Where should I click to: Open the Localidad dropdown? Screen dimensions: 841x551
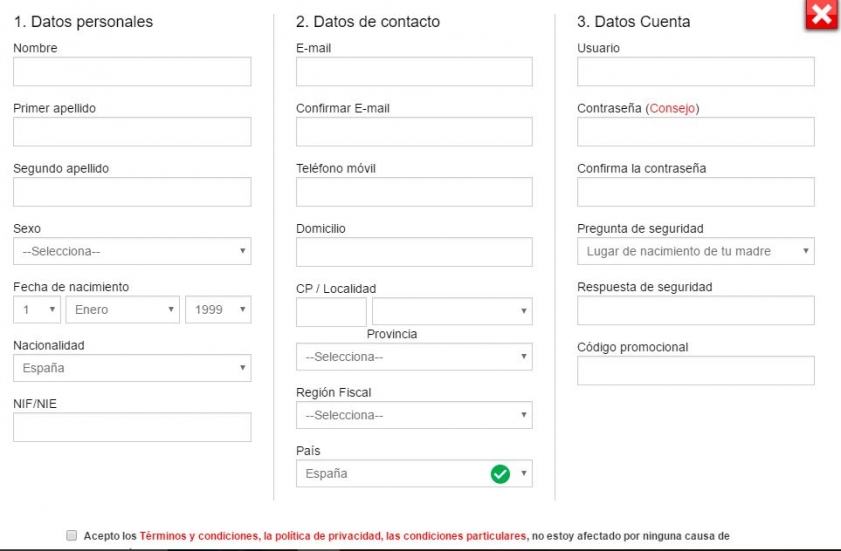452,311
